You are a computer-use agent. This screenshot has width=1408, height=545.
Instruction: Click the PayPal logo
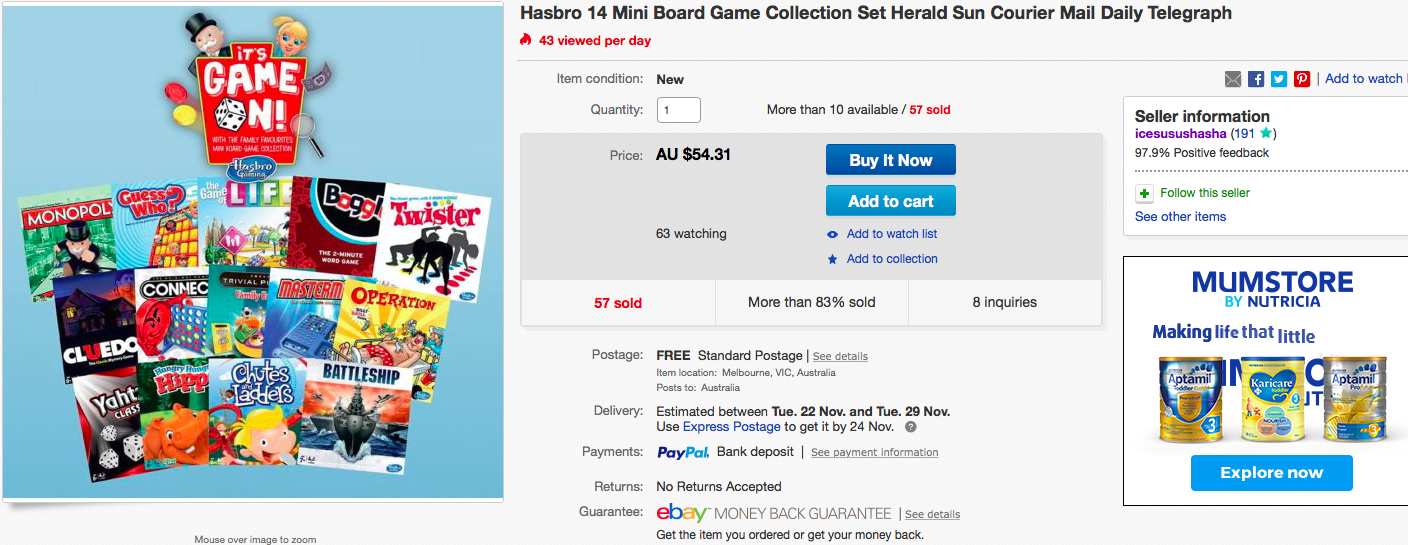[683, 452]
